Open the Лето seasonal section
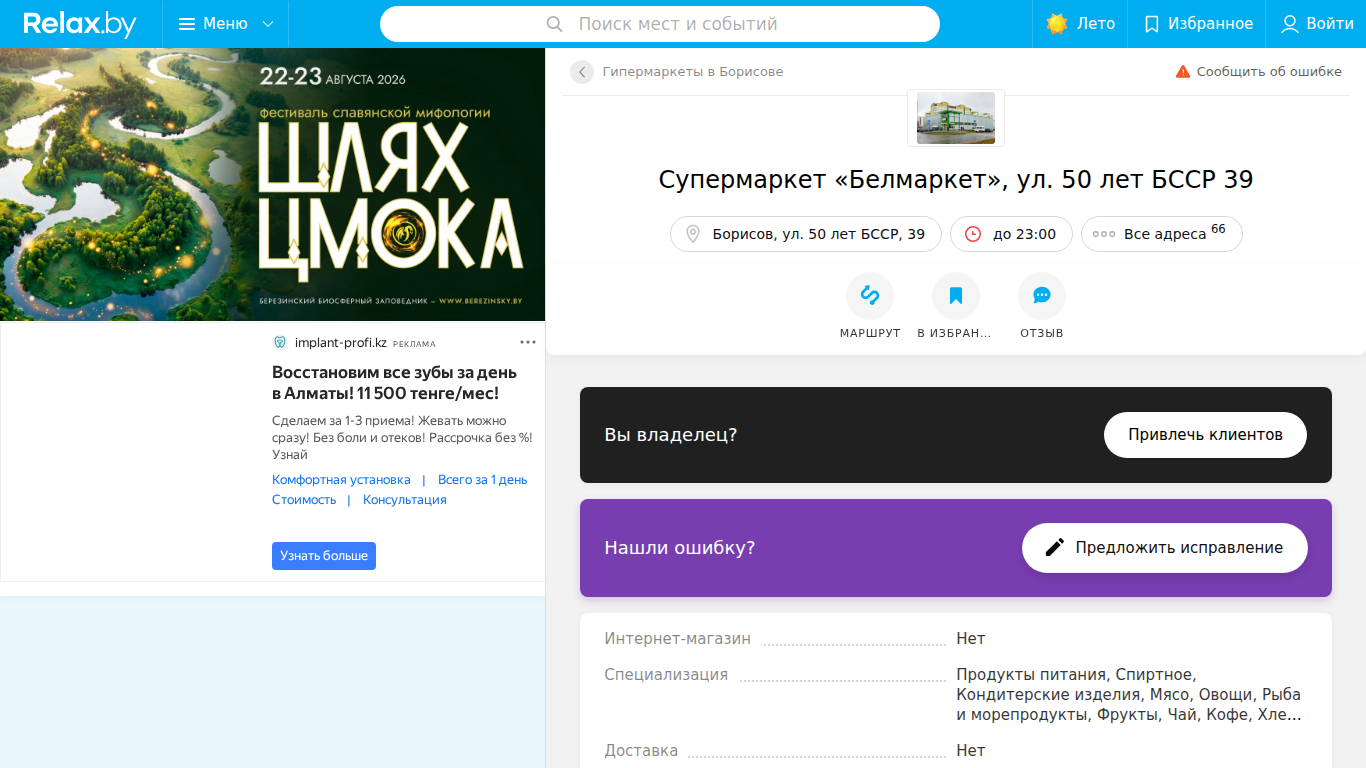The width and height of the screenshot is (1366, 768). pyautogui.click(x=1080, y=24)
